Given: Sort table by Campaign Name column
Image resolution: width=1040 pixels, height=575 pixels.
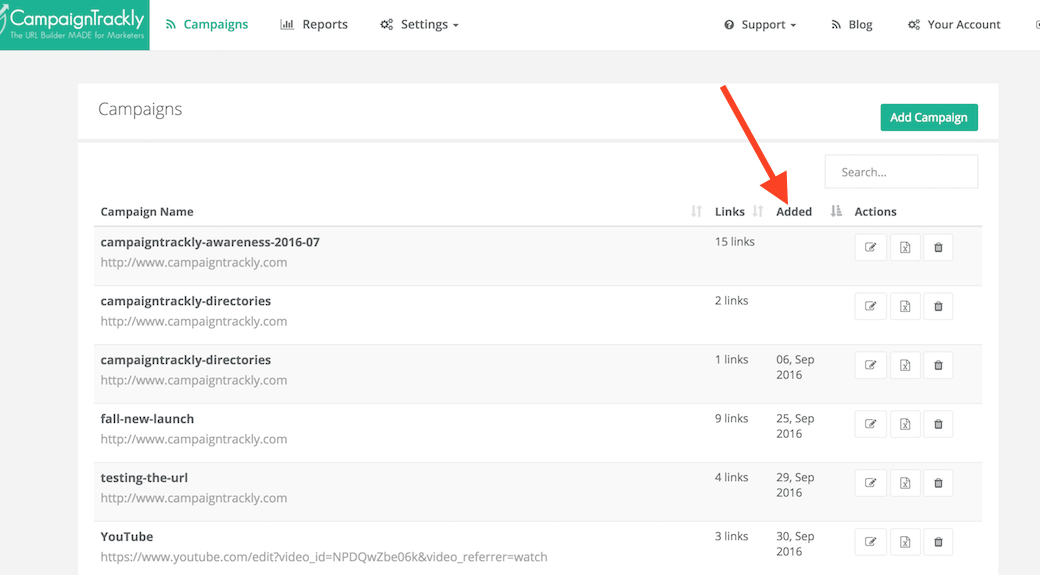Looking at the screenshot, I should pos(147,212).
